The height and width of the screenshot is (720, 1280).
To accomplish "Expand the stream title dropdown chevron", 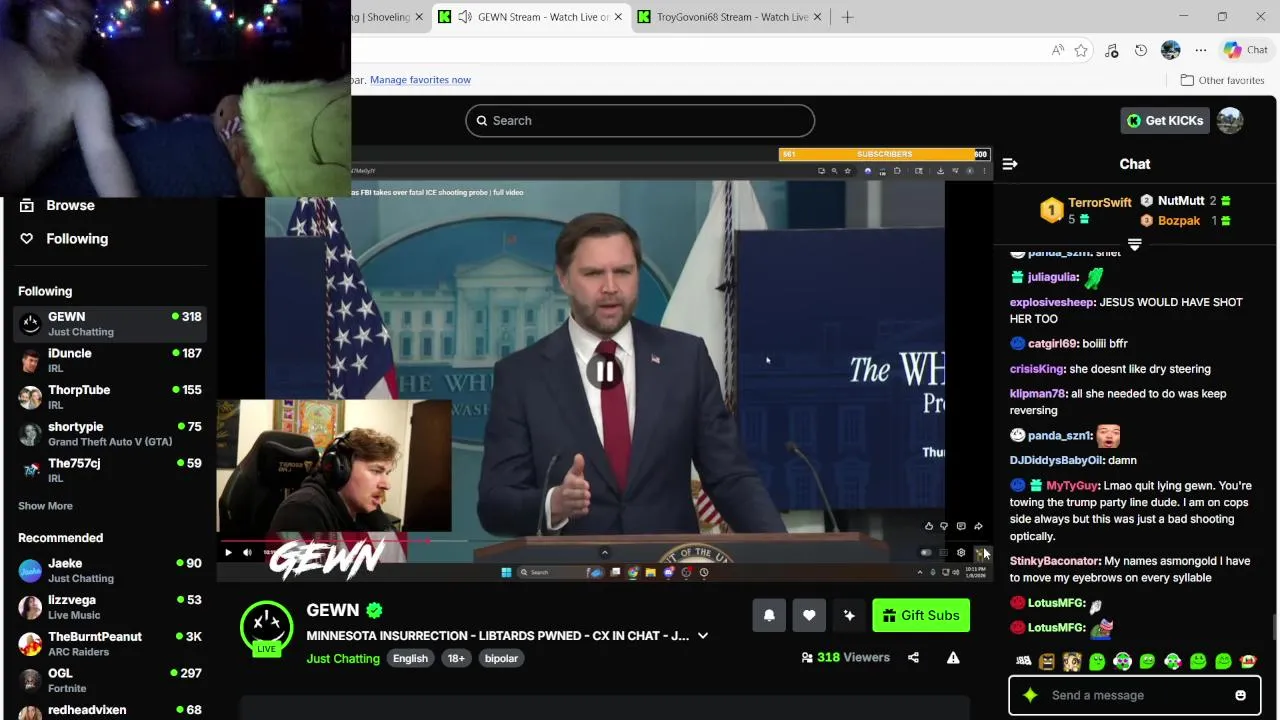I will point(703,636).
